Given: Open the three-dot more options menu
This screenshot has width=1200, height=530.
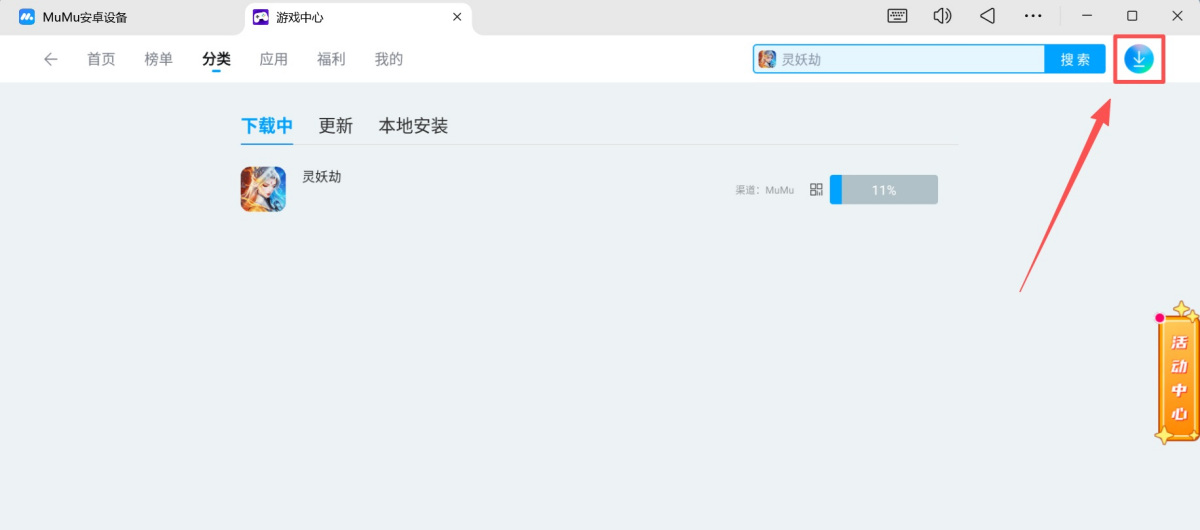Looking at the screenshot, I should (1033, 16).
